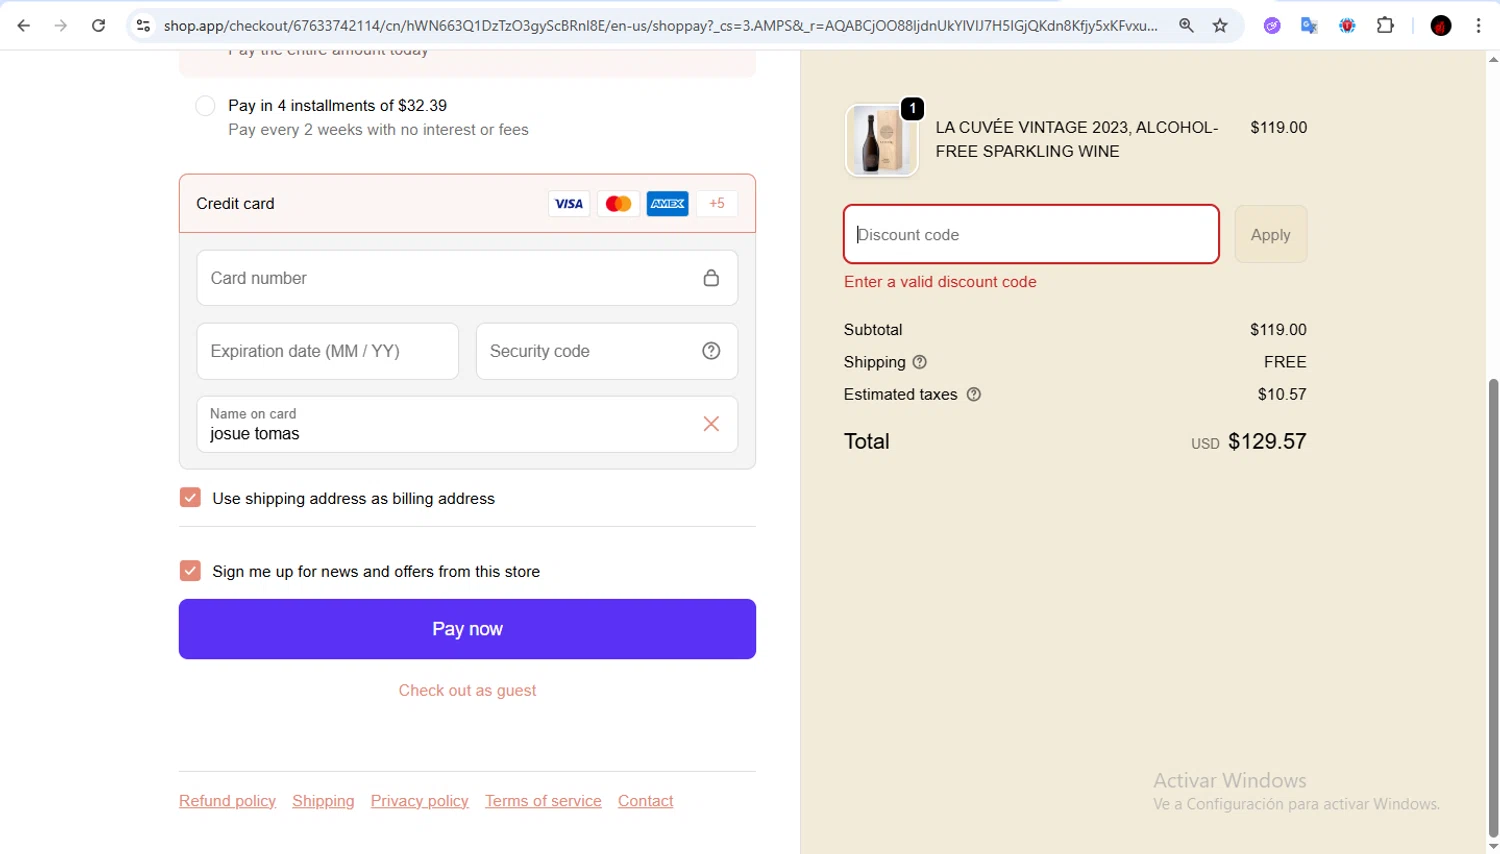Open the Estimated taxes help icon

974,395
